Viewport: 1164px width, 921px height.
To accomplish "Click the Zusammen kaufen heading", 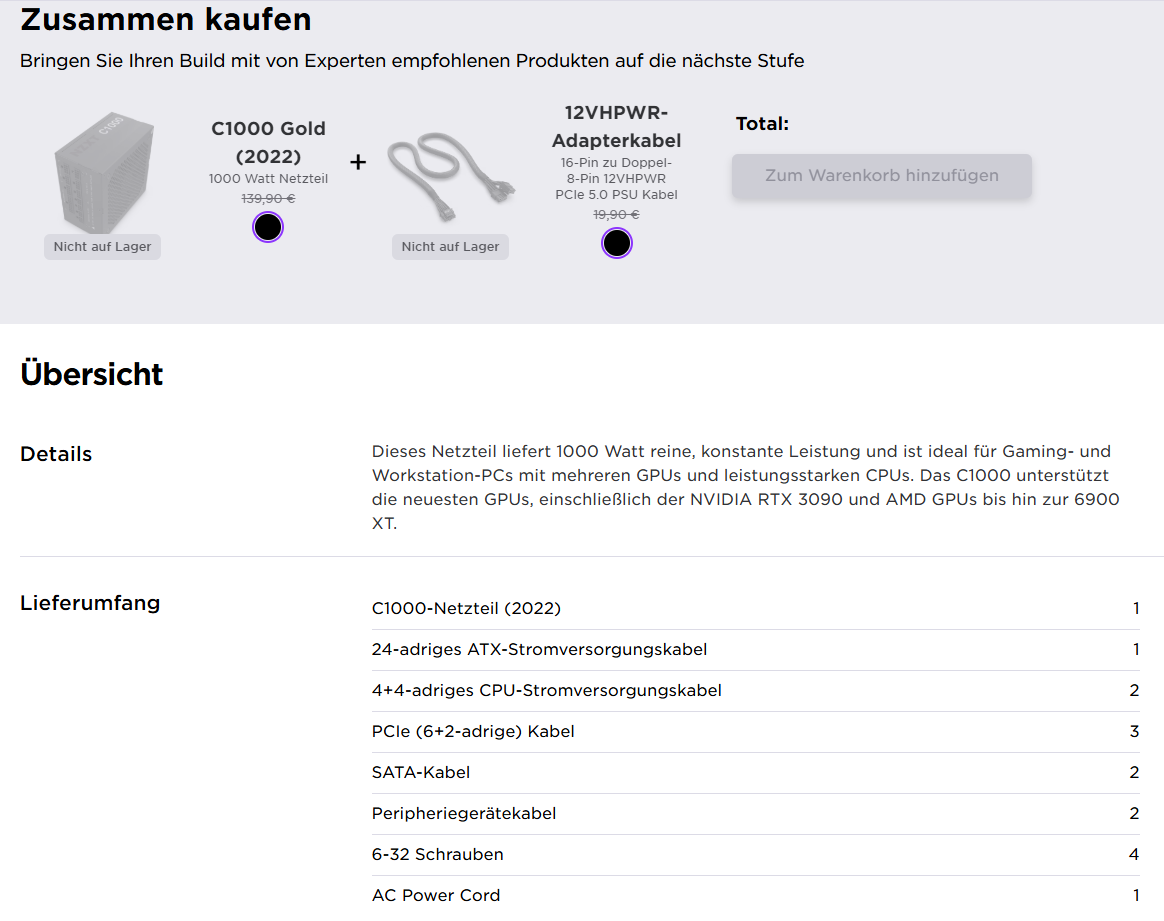I will (x=166, y=20).
